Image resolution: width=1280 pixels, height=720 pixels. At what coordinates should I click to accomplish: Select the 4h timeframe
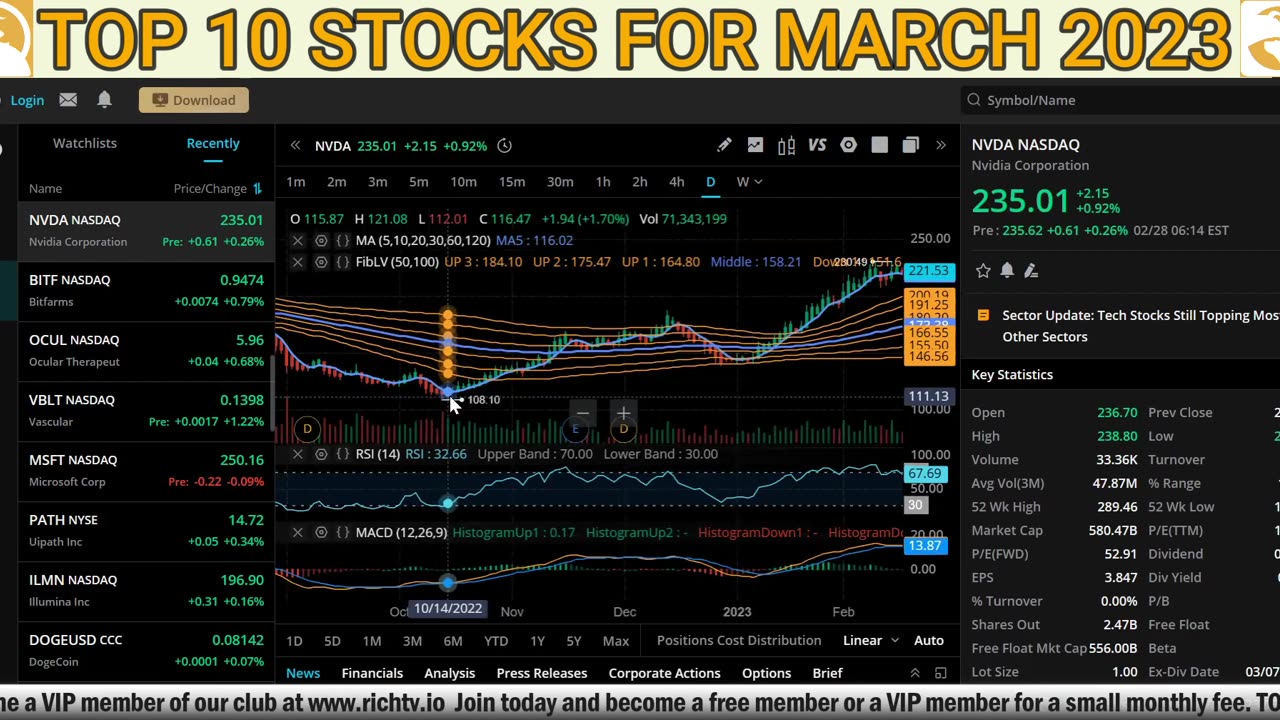[677, 182]
